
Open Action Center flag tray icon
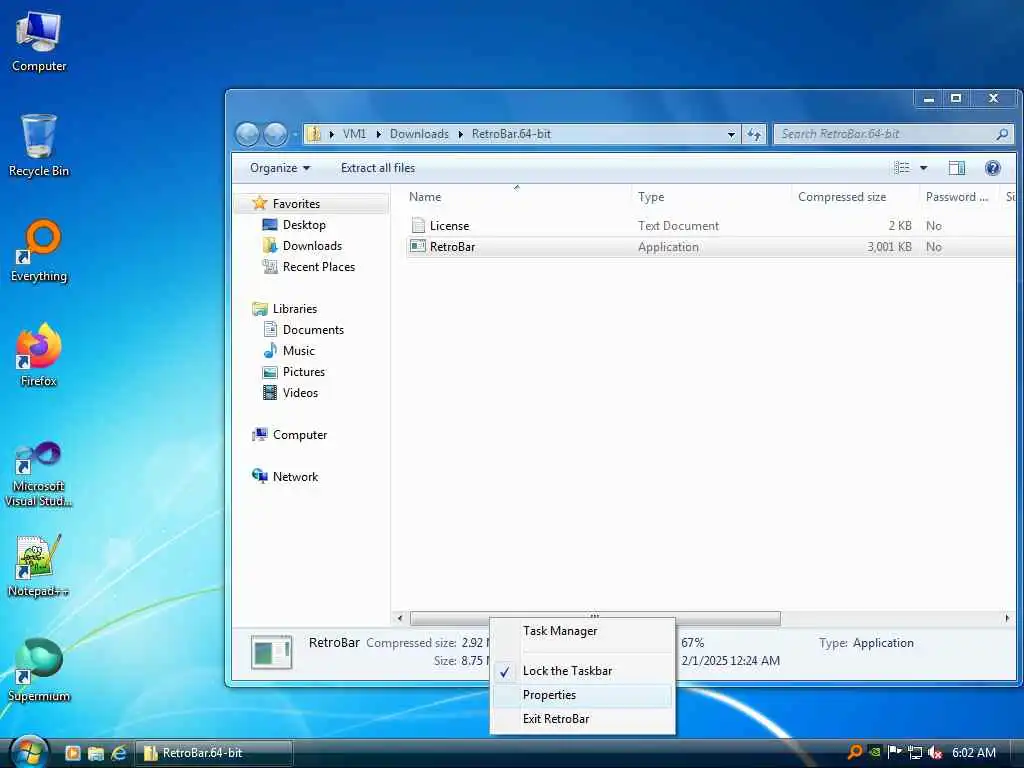(895, 752)
